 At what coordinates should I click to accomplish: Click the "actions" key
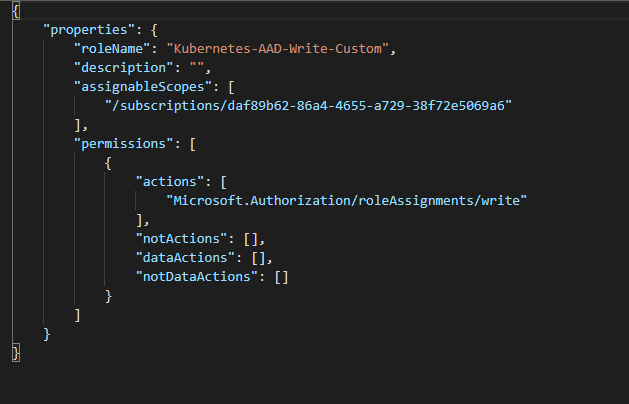point(170,182)
